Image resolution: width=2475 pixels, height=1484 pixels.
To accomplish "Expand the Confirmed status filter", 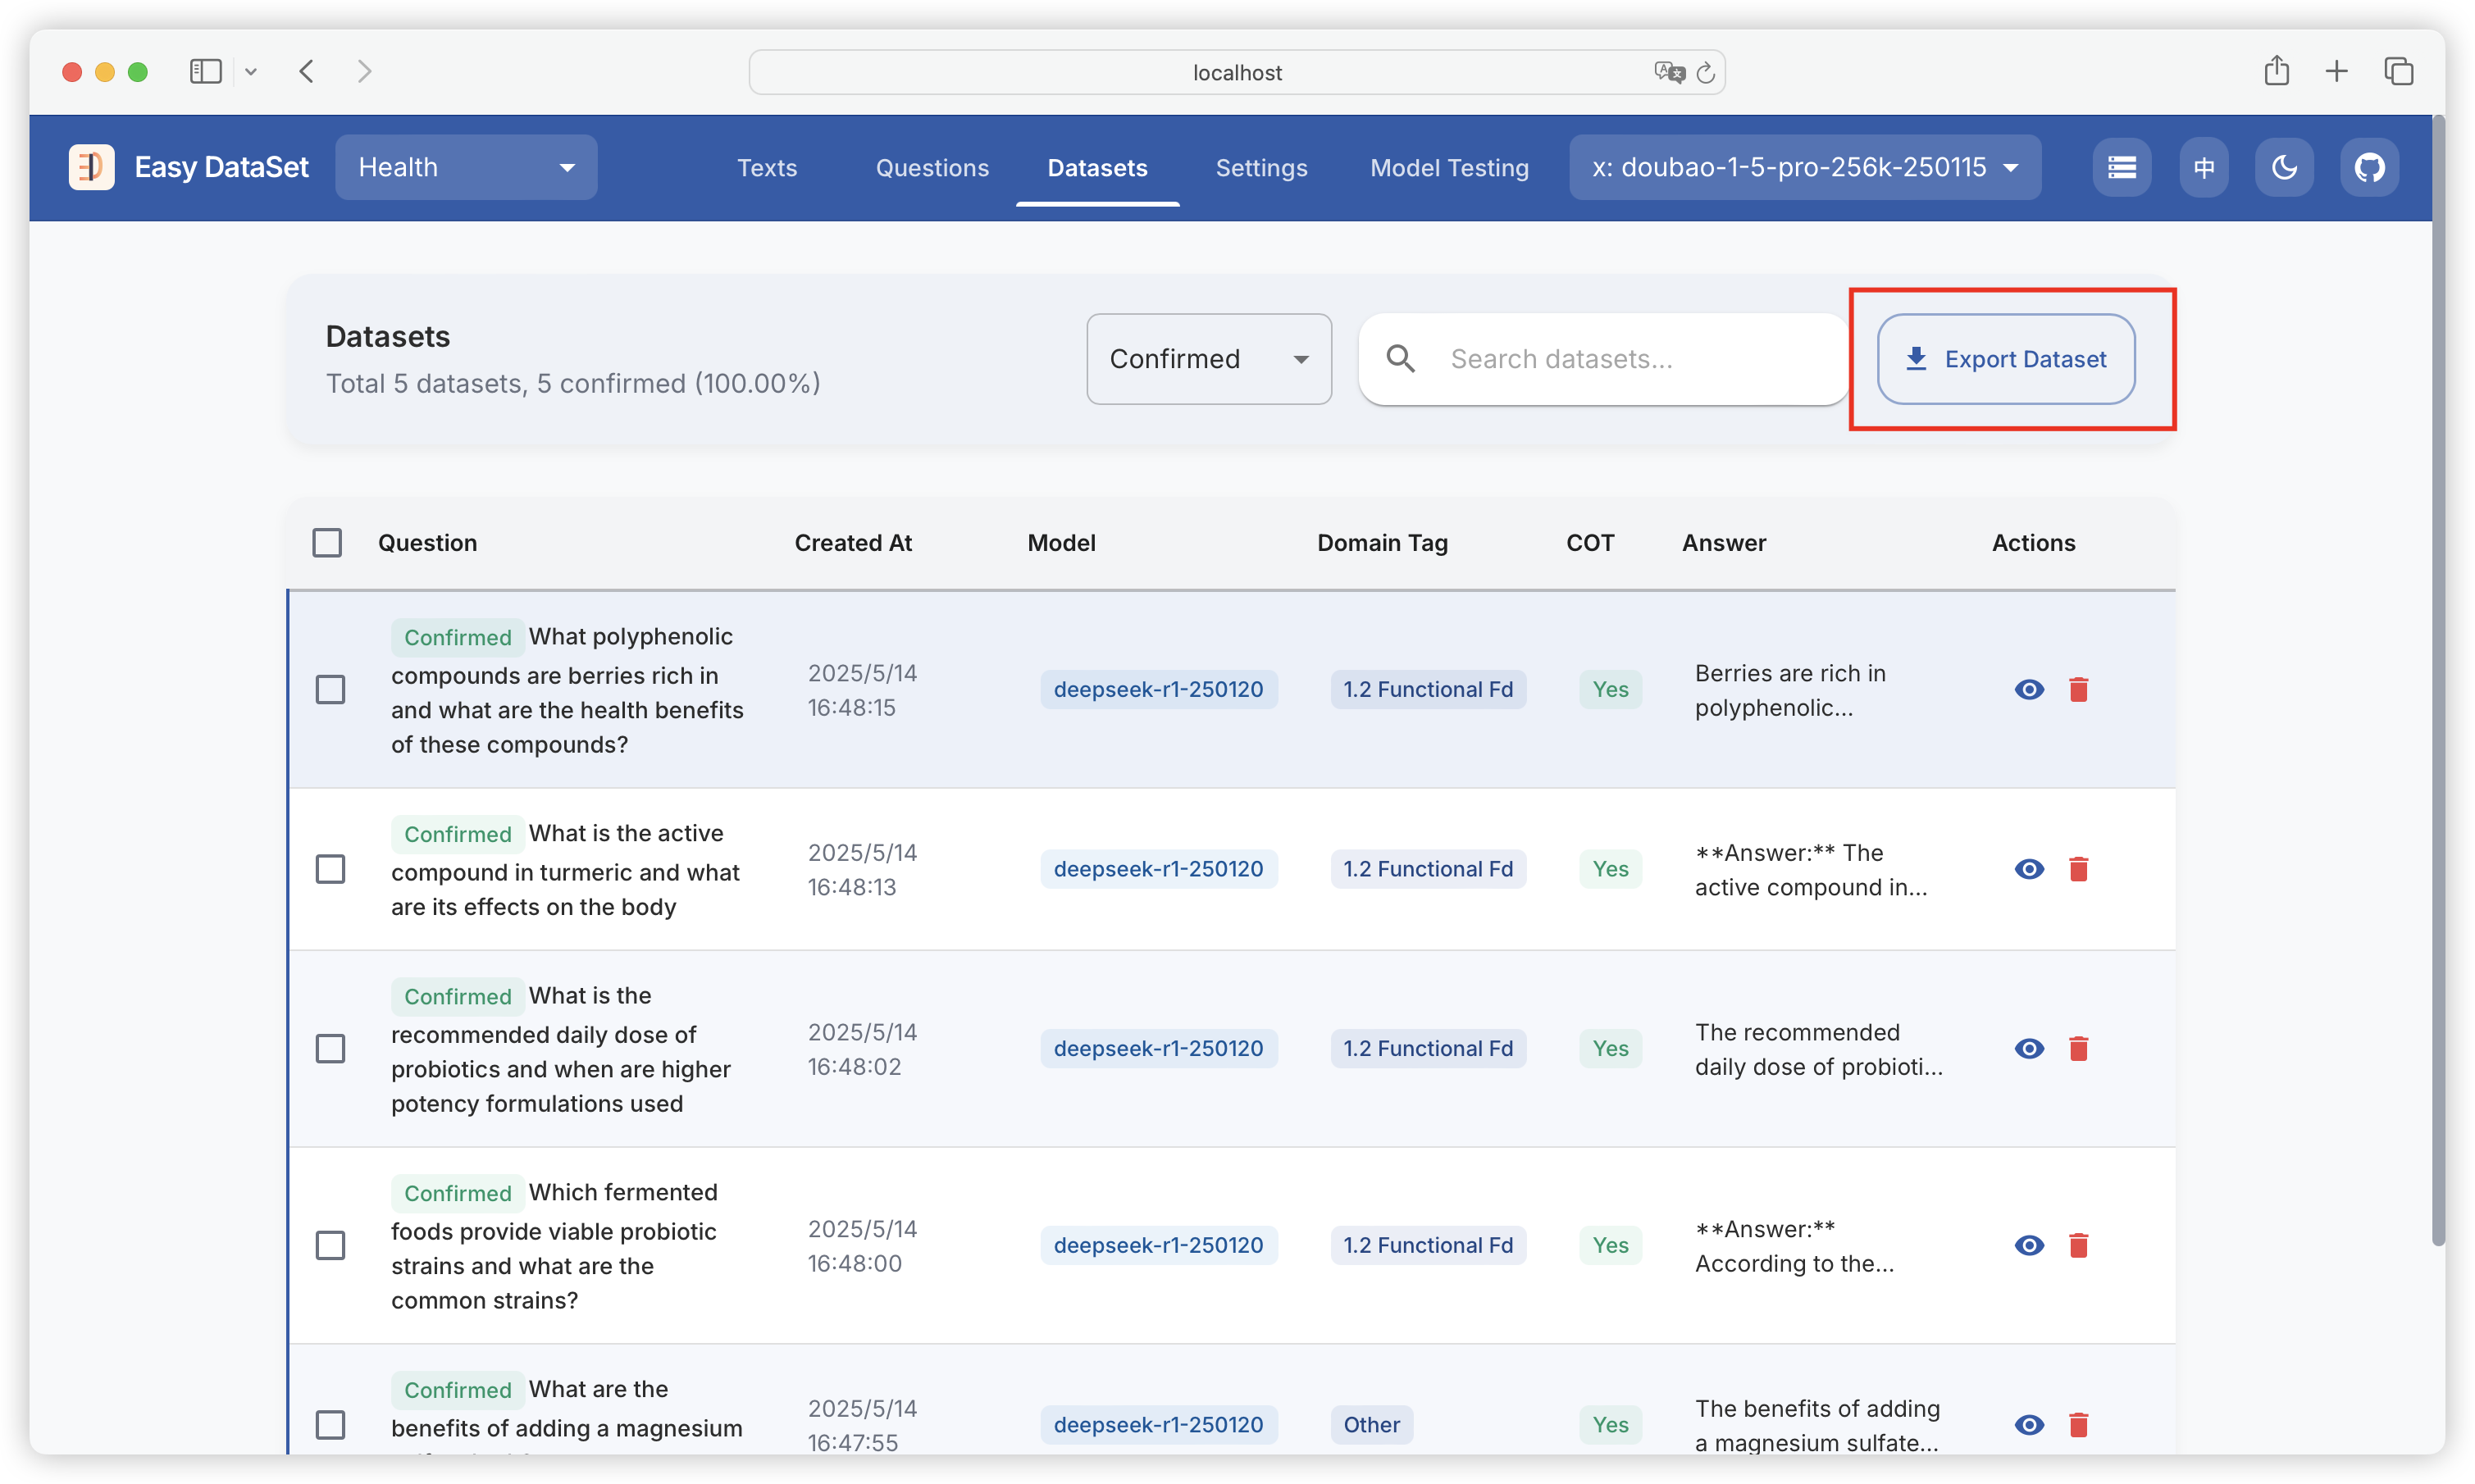I will coord(1208,359).
